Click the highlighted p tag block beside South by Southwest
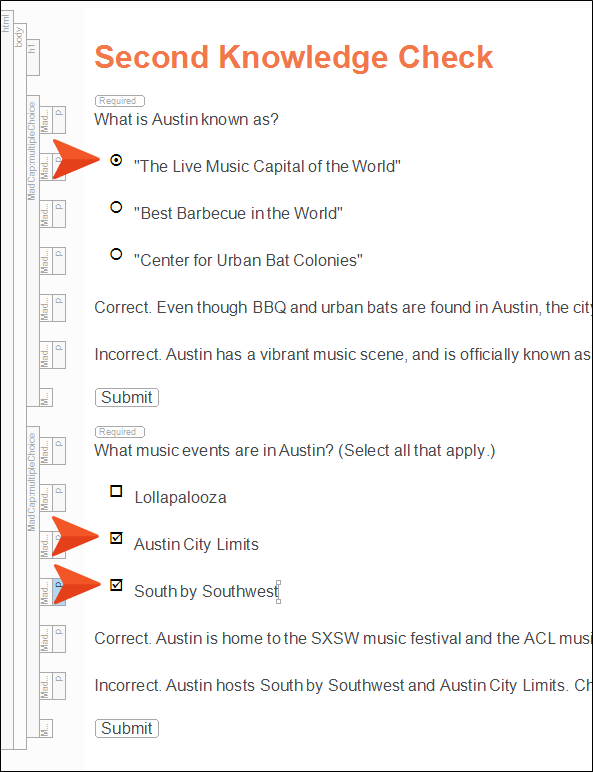The width and height of the screenshot is (593, 772). point(59,592)
